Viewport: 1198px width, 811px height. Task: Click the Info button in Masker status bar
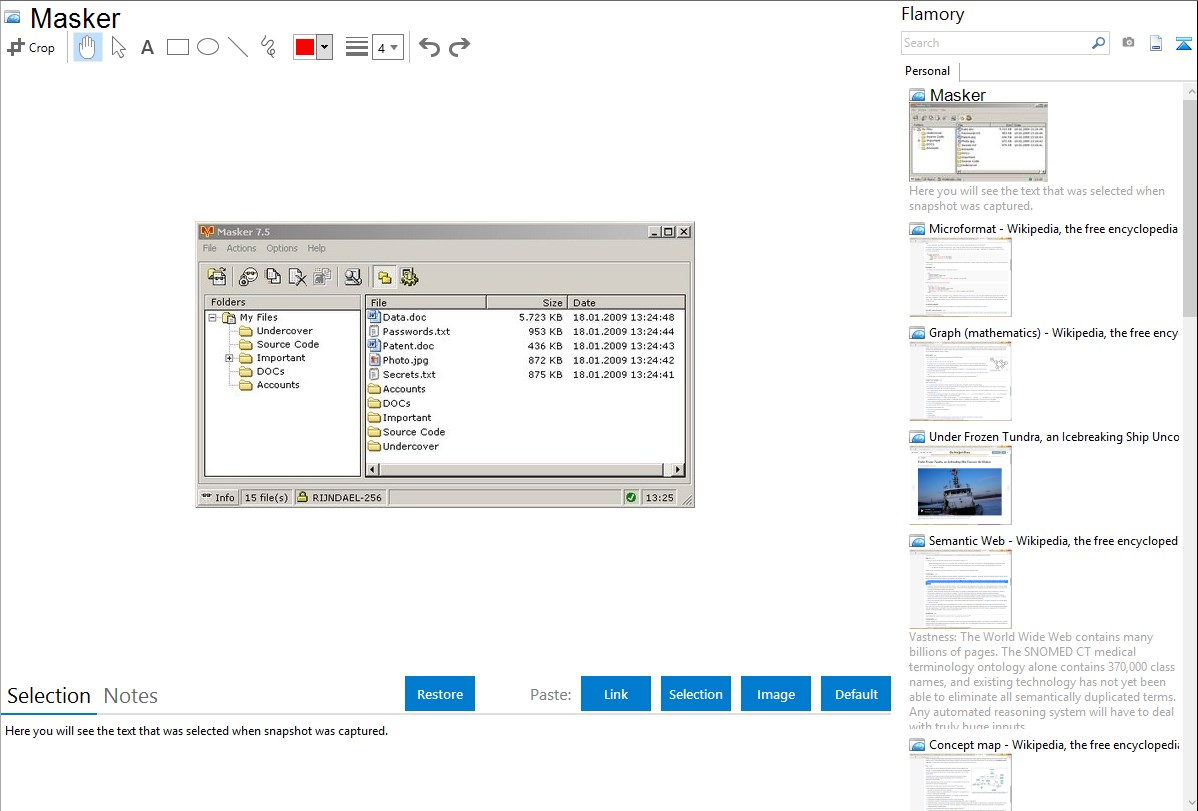218,498
